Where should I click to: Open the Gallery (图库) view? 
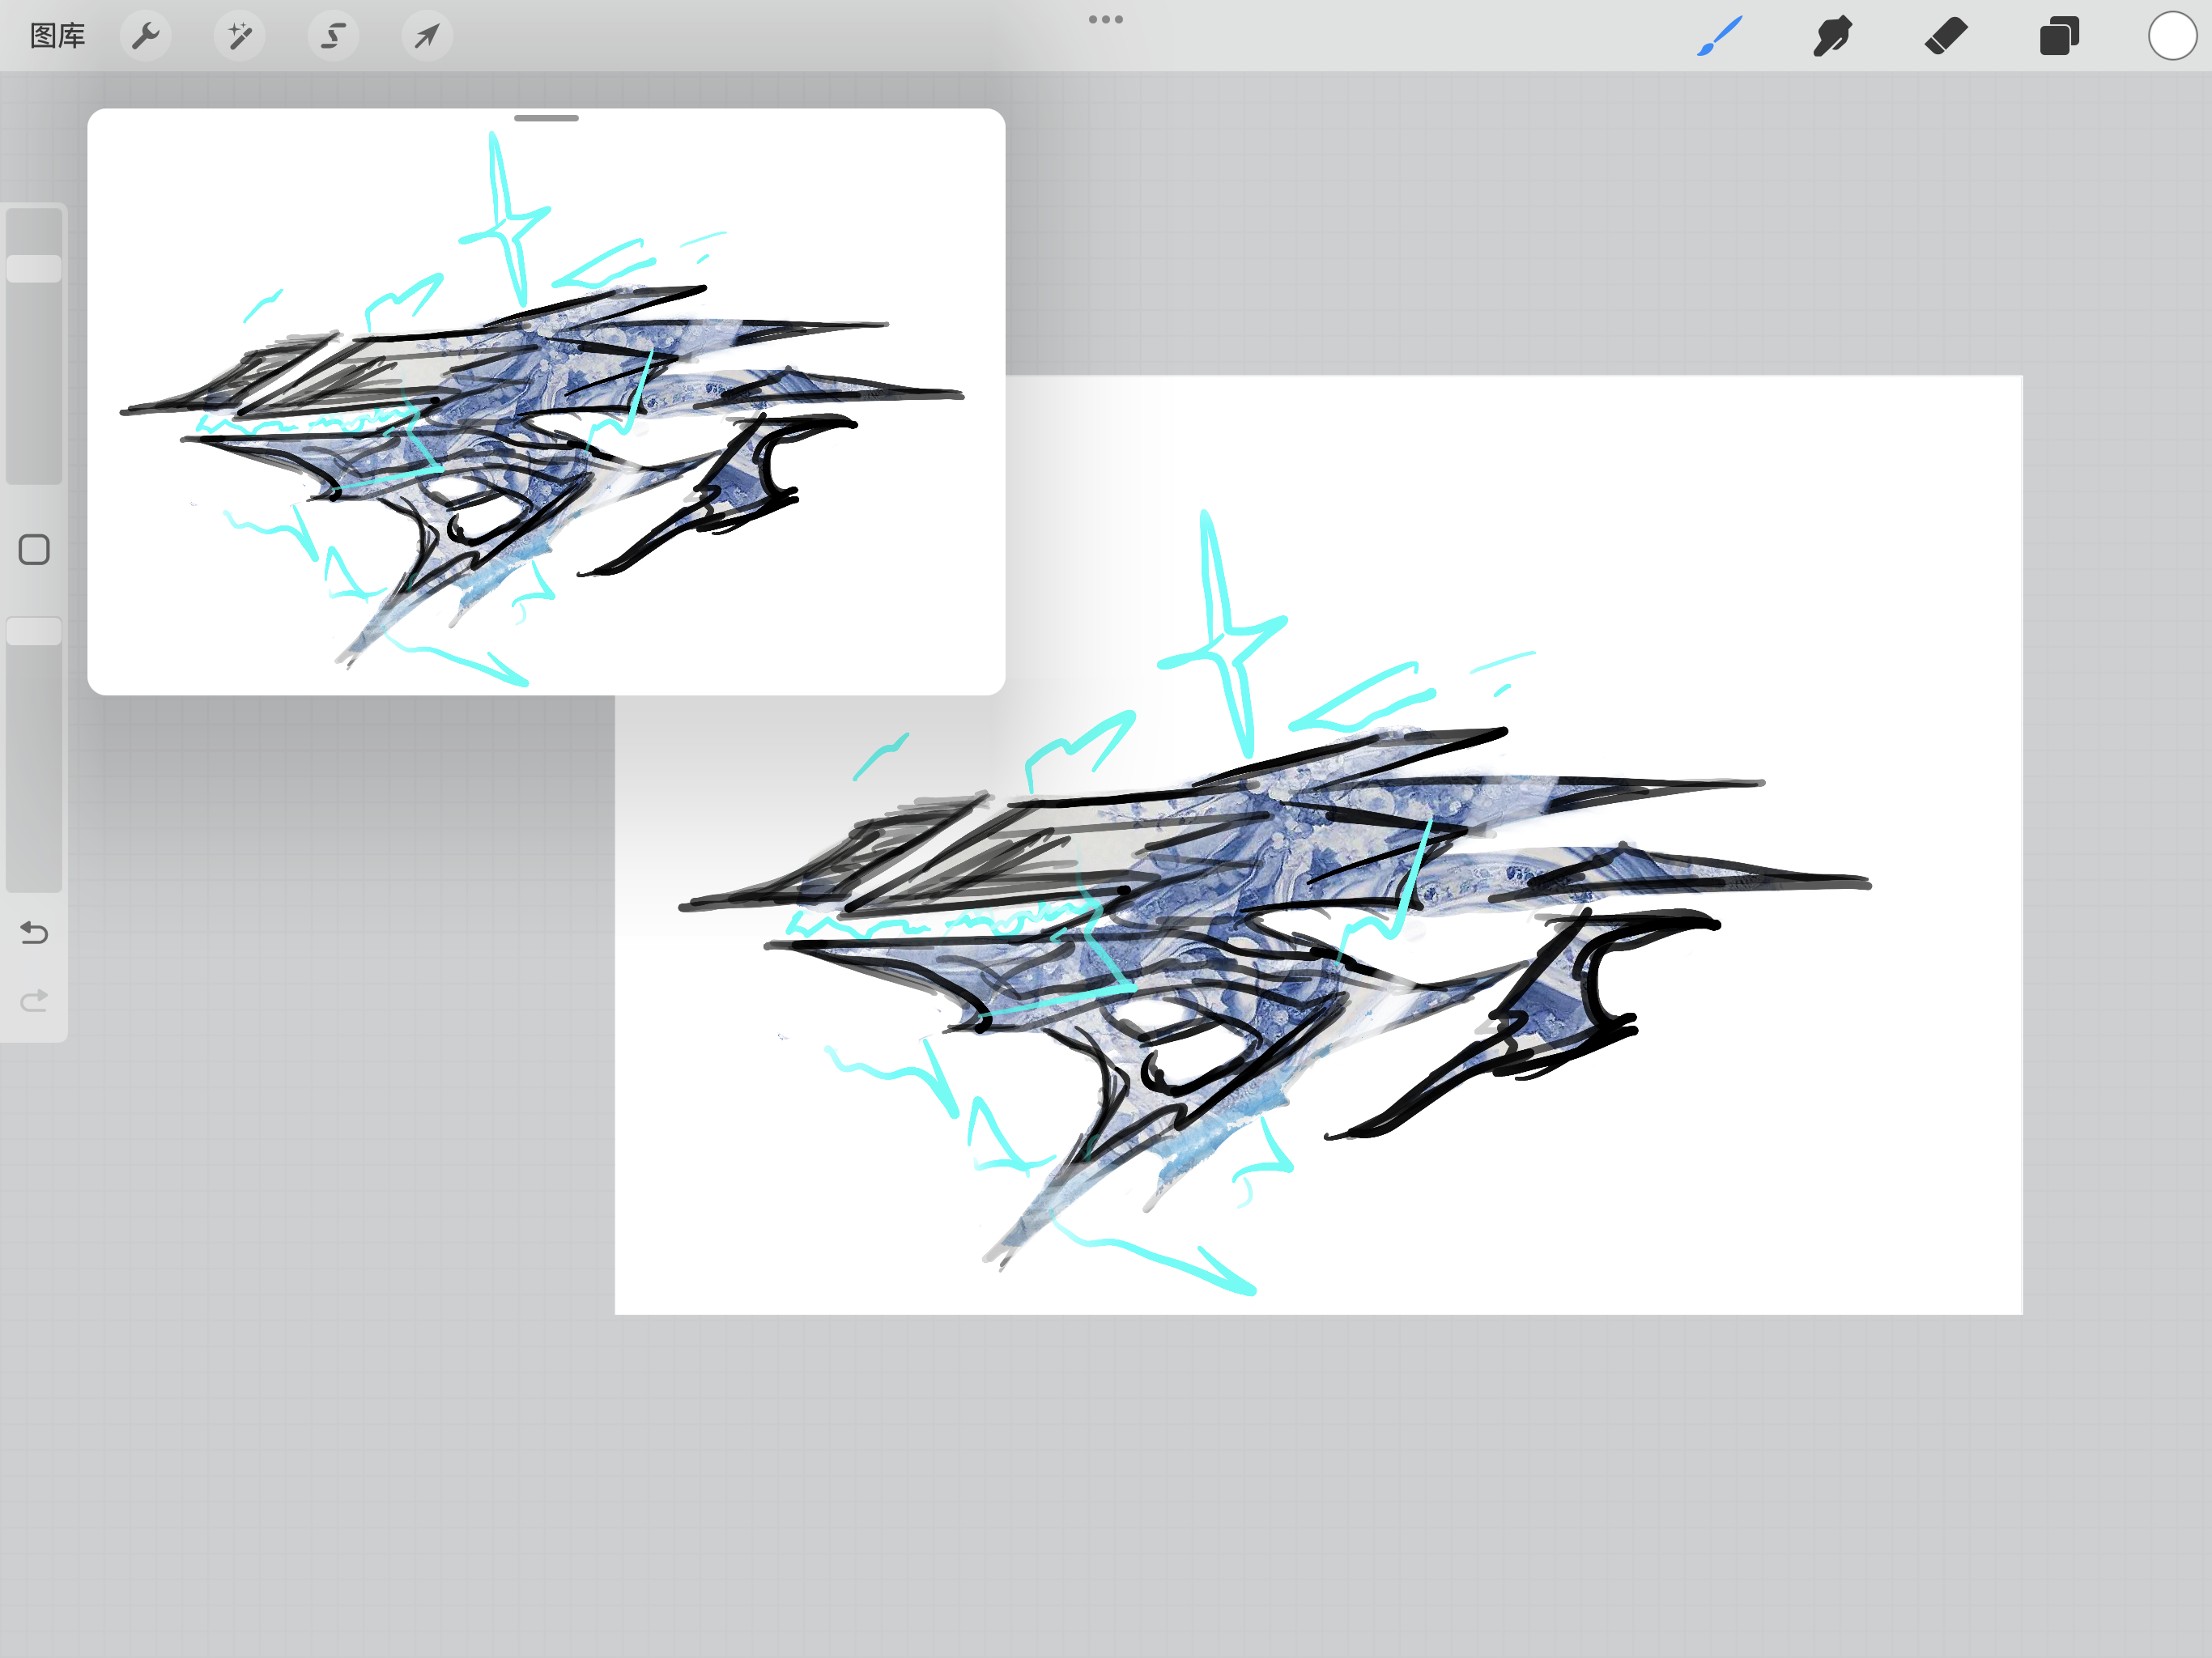point(57,36)
